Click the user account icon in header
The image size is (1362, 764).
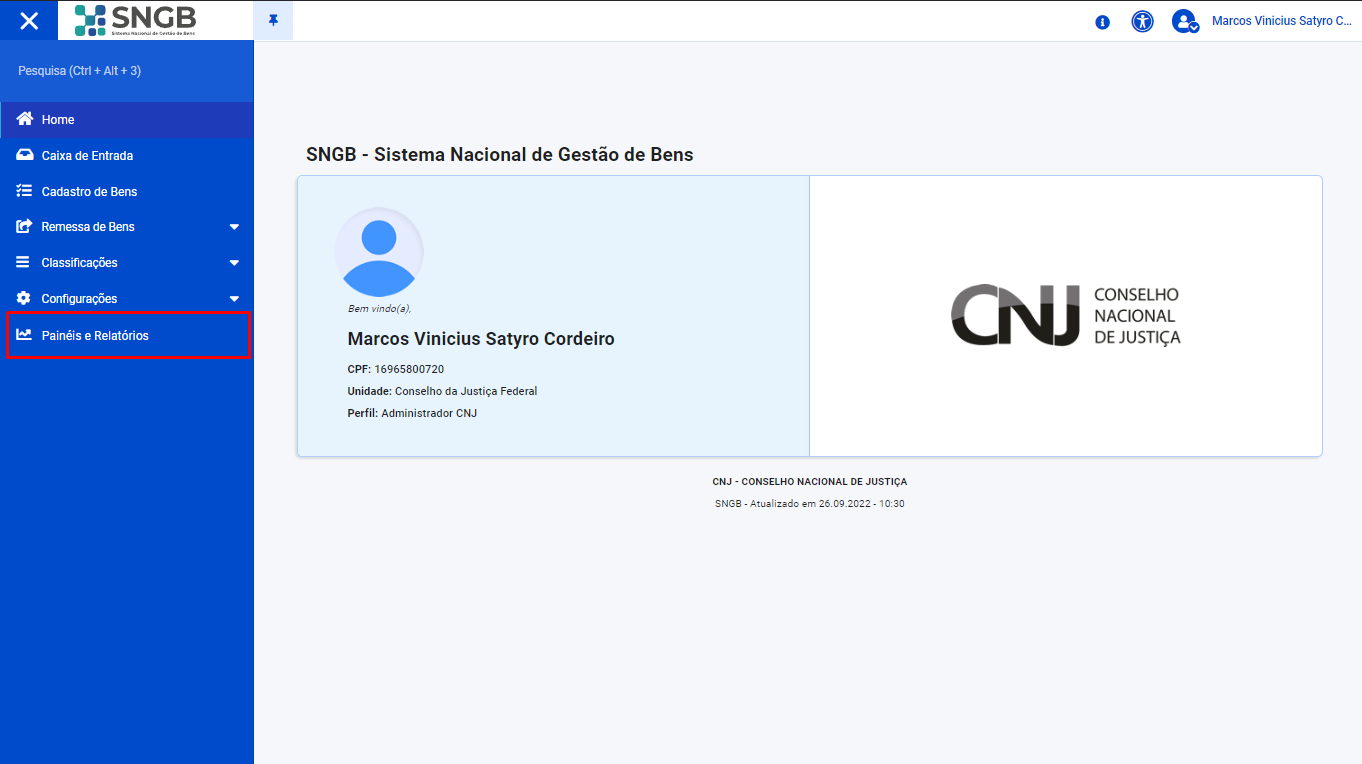tap(1185, 21)
